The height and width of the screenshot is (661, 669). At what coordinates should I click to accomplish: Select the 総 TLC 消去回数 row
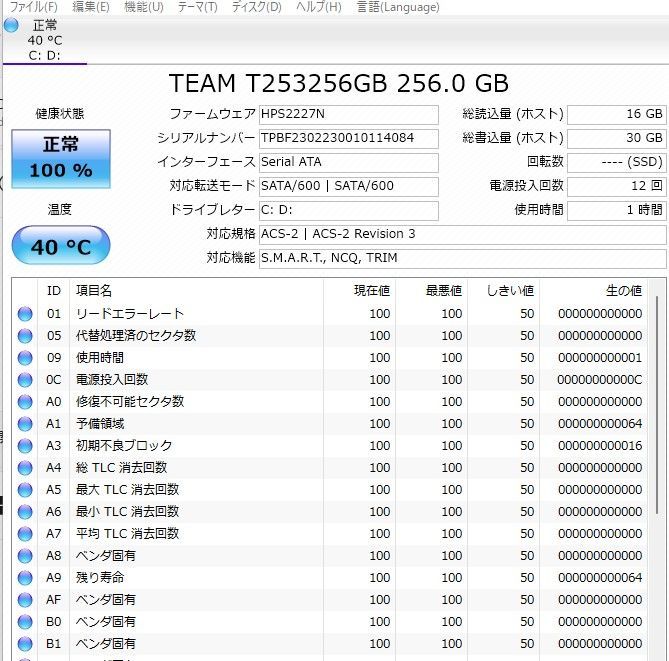pos(330,468)
